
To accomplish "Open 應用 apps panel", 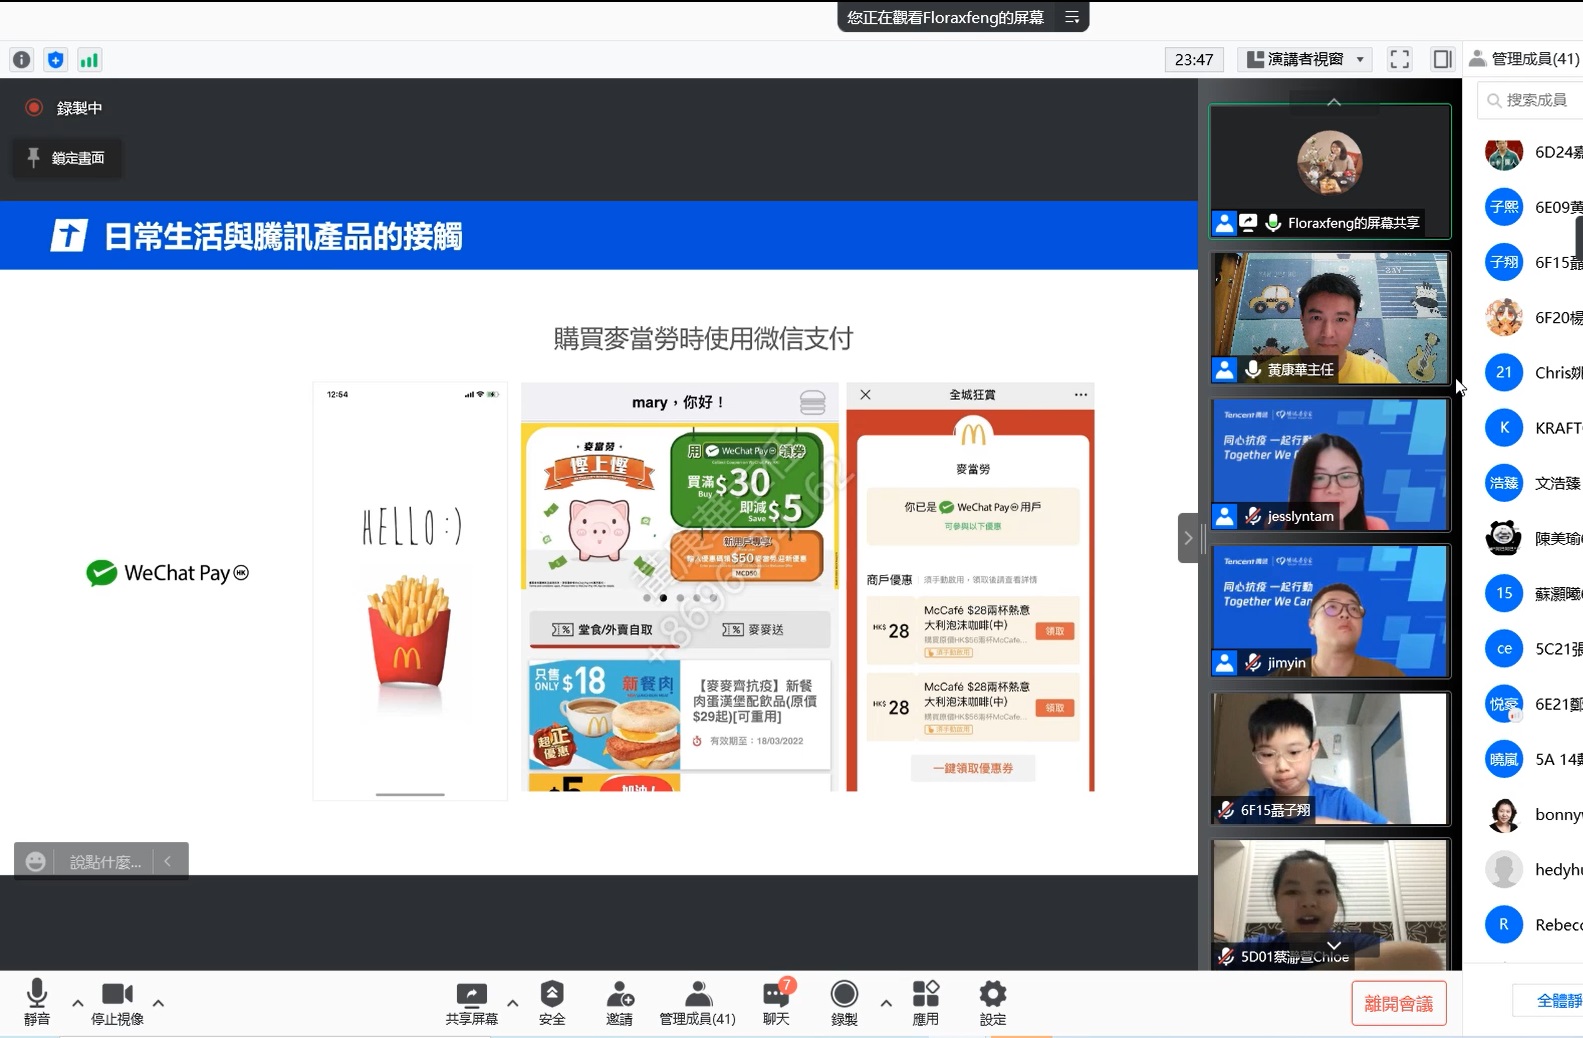I will (926, 1002).
